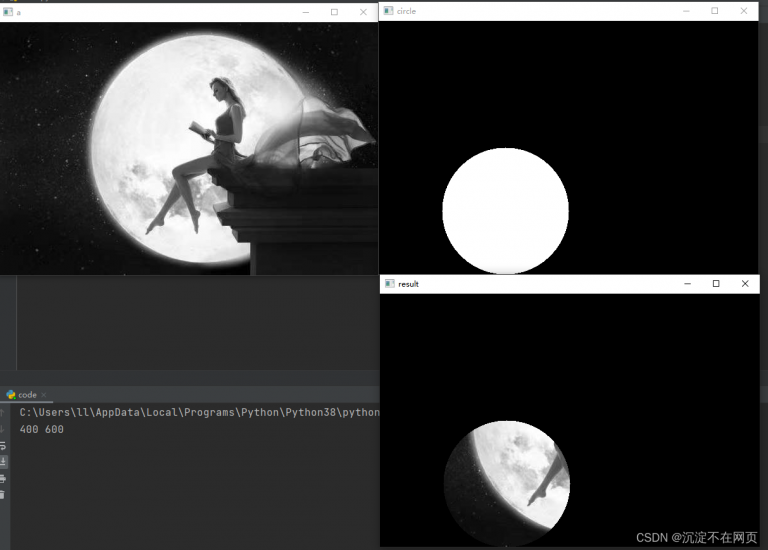Close the 'circle' window
The width and height of the screenshot is (768, 550).
(x=744, y=11)
